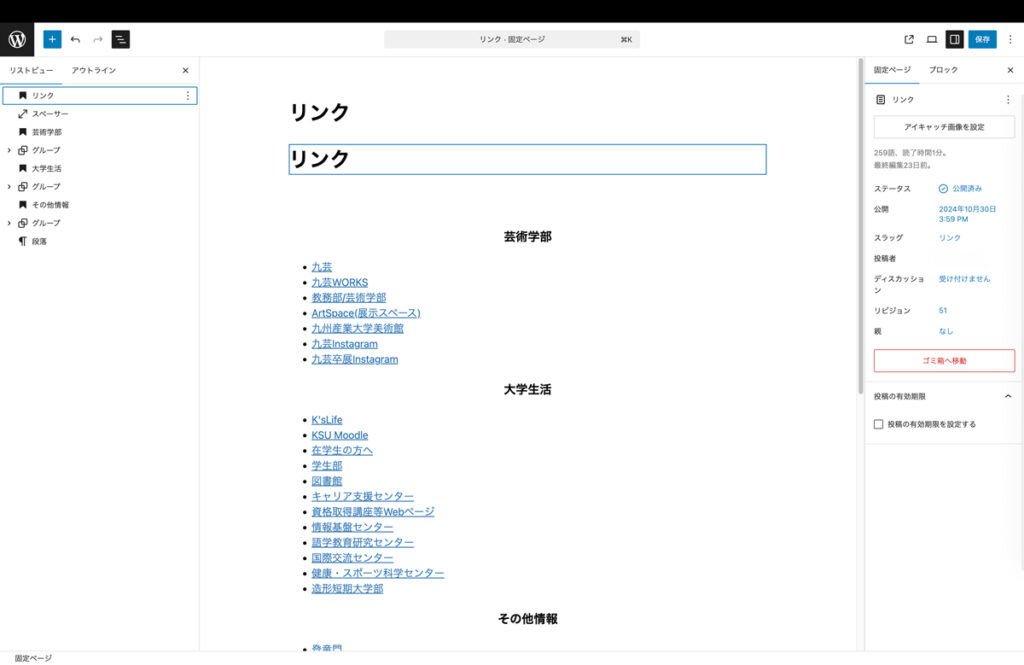Expand the グループ item below 芸術学部
1024x665 pixels.
[x=9, y=150]
